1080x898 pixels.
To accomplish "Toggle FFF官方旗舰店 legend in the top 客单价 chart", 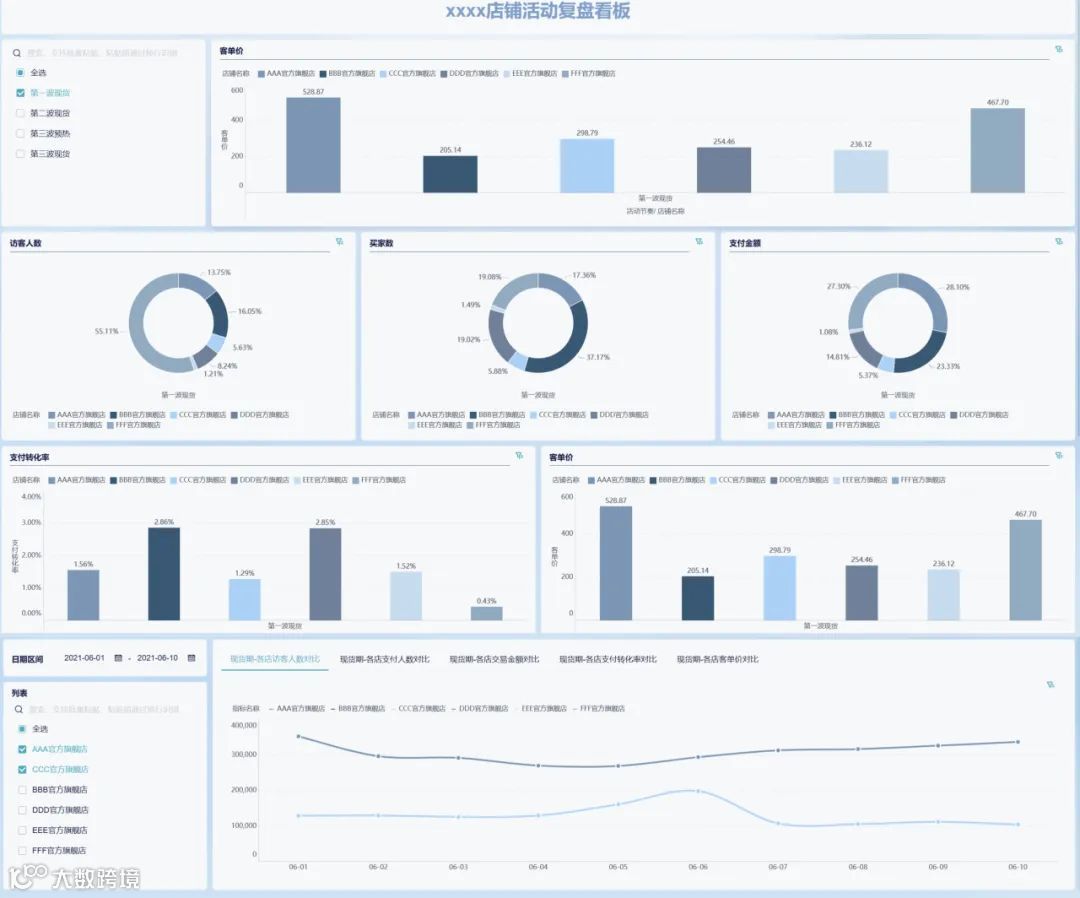I will pos(589,73).
